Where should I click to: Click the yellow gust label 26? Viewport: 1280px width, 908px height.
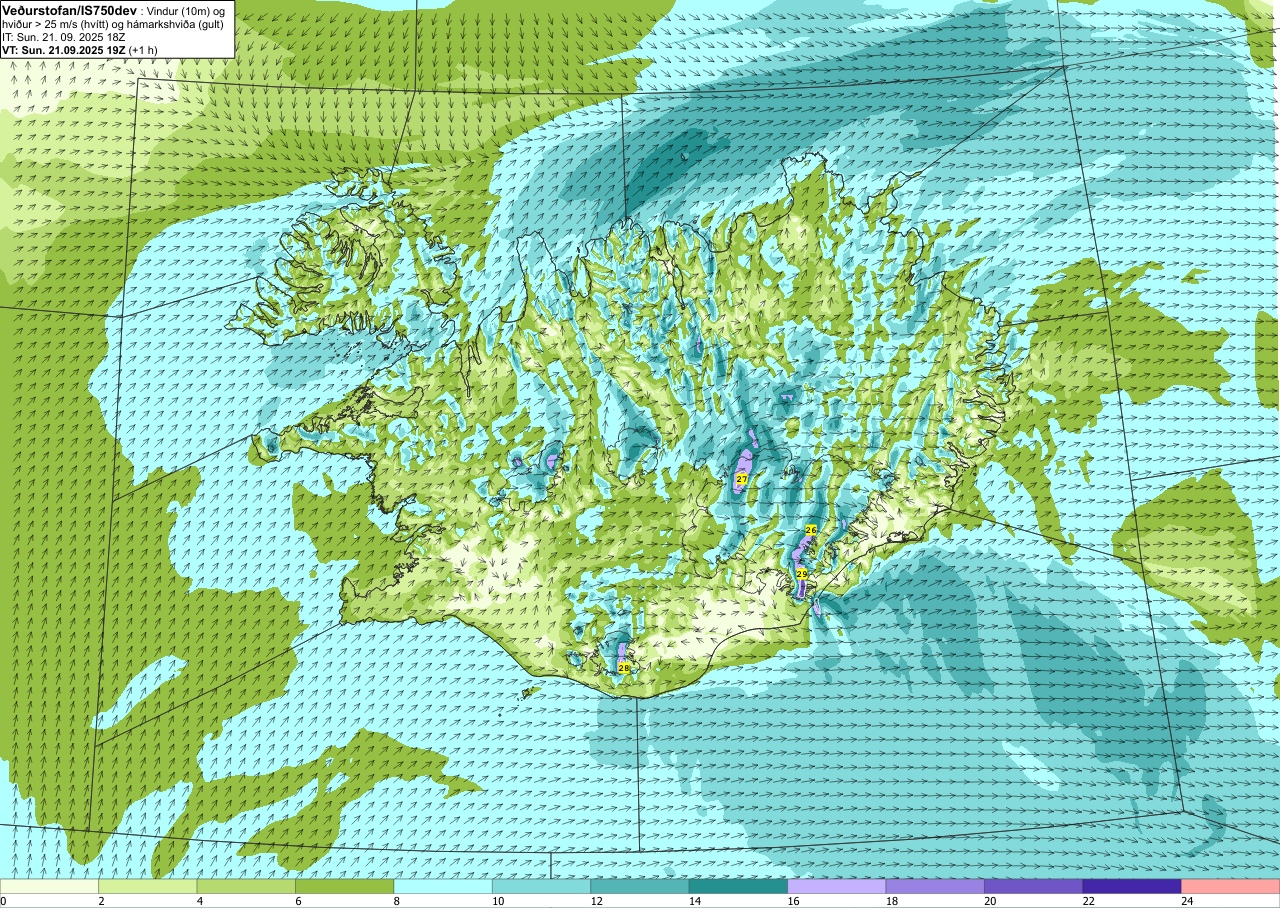click(811, 530)
